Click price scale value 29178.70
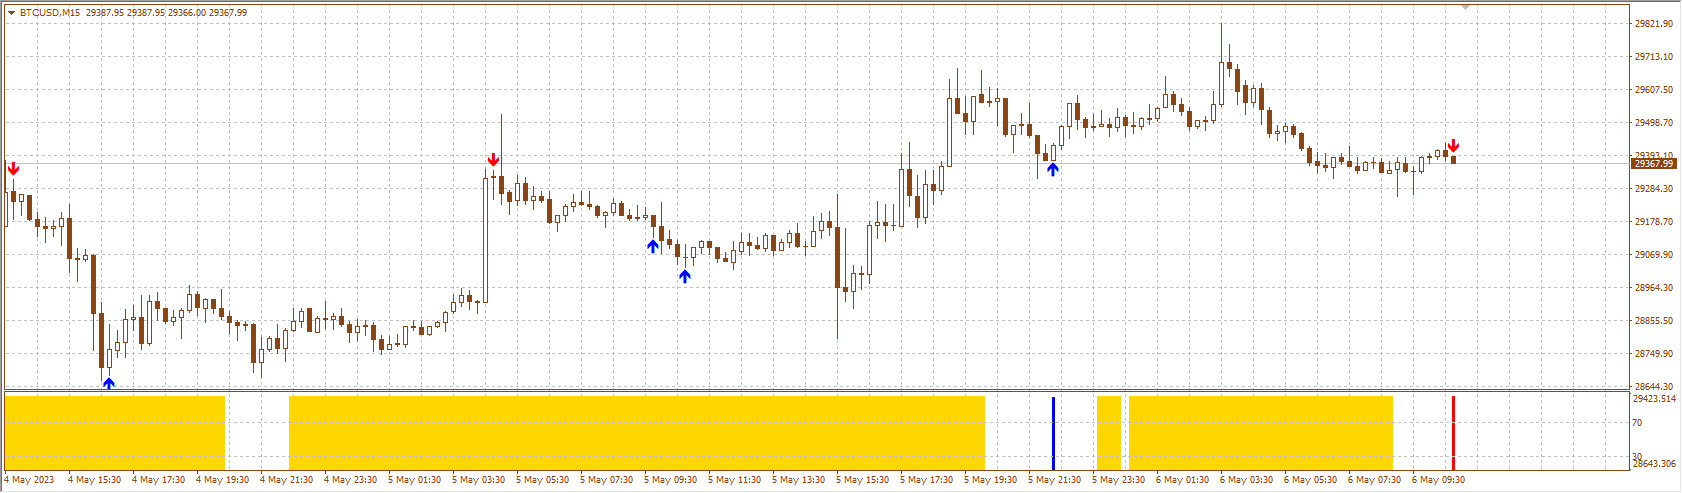Image resolution: width=1682 pixels, height=493 pixels. (1654, 222)
